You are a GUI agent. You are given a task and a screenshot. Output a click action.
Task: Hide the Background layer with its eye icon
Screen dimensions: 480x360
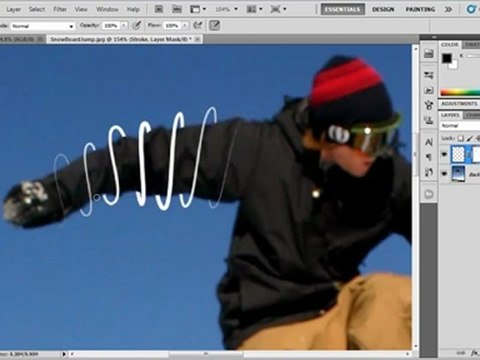point(444,174)
